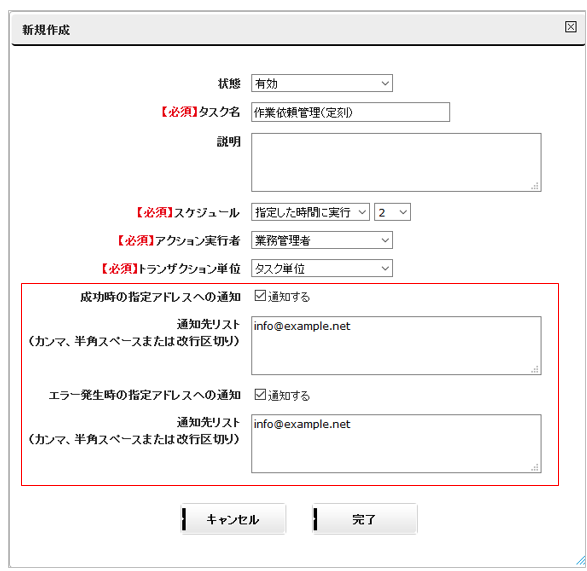The width and height of the screenshot is (587, 571).
Task: Click the dialog corner resize handle
Action: [x=581, y=561]
